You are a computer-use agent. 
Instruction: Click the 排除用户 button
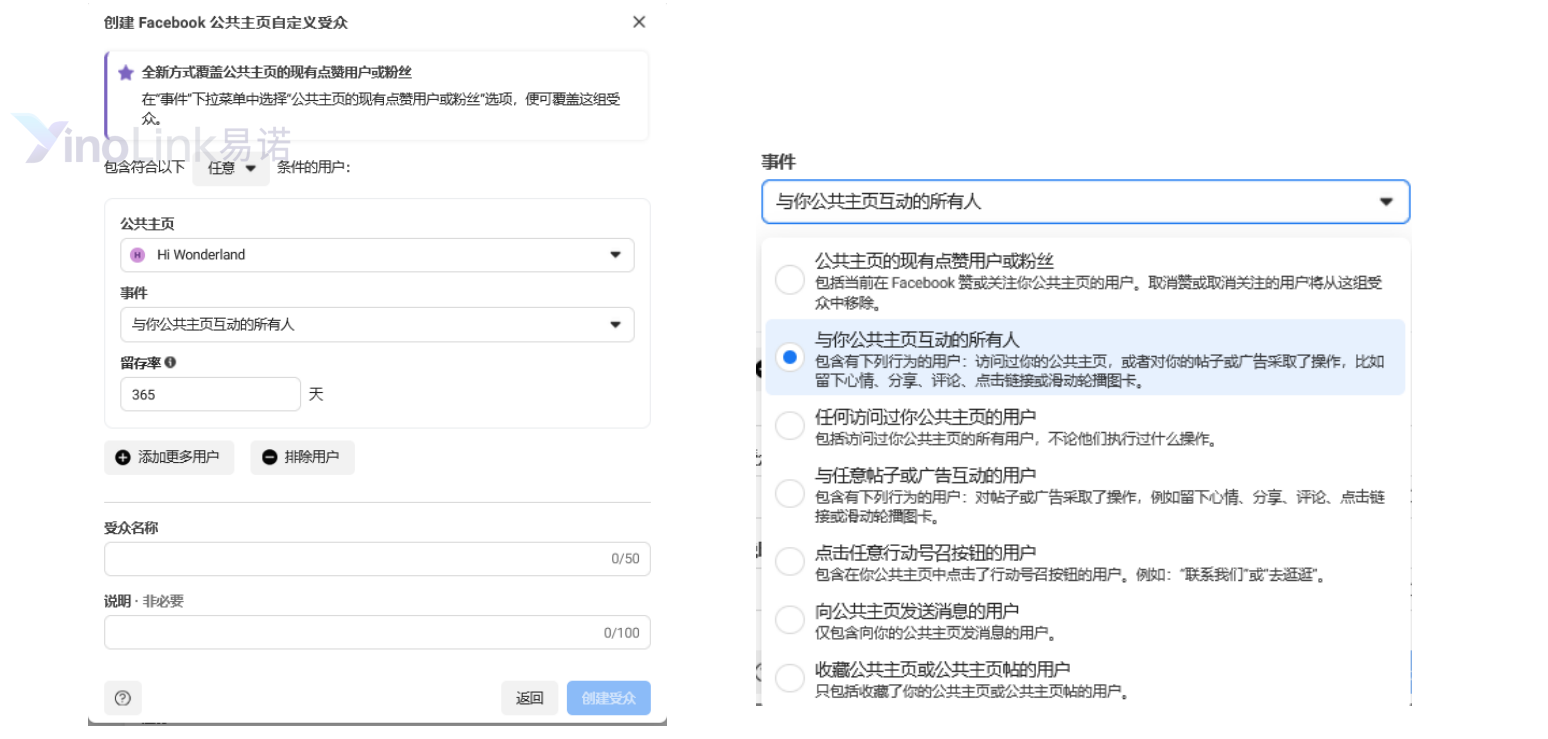tap(302, 457)
